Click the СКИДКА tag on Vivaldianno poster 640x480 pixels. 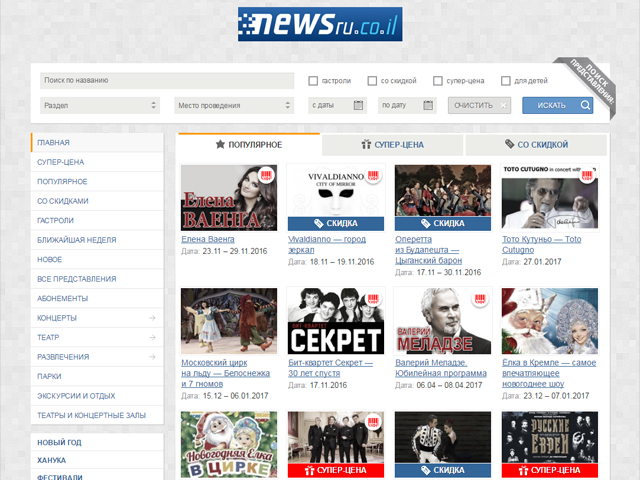336,224
